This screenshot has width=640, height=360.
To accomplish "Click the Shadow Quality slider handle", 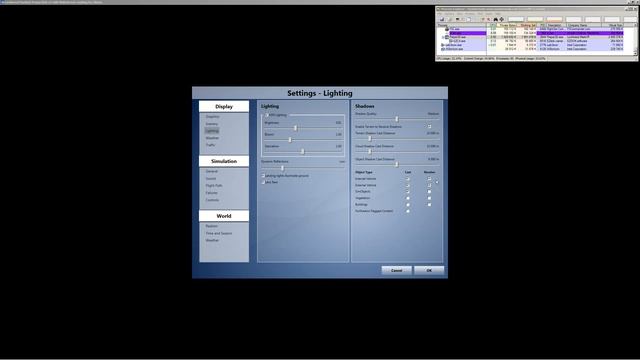I will click(397, 119).
